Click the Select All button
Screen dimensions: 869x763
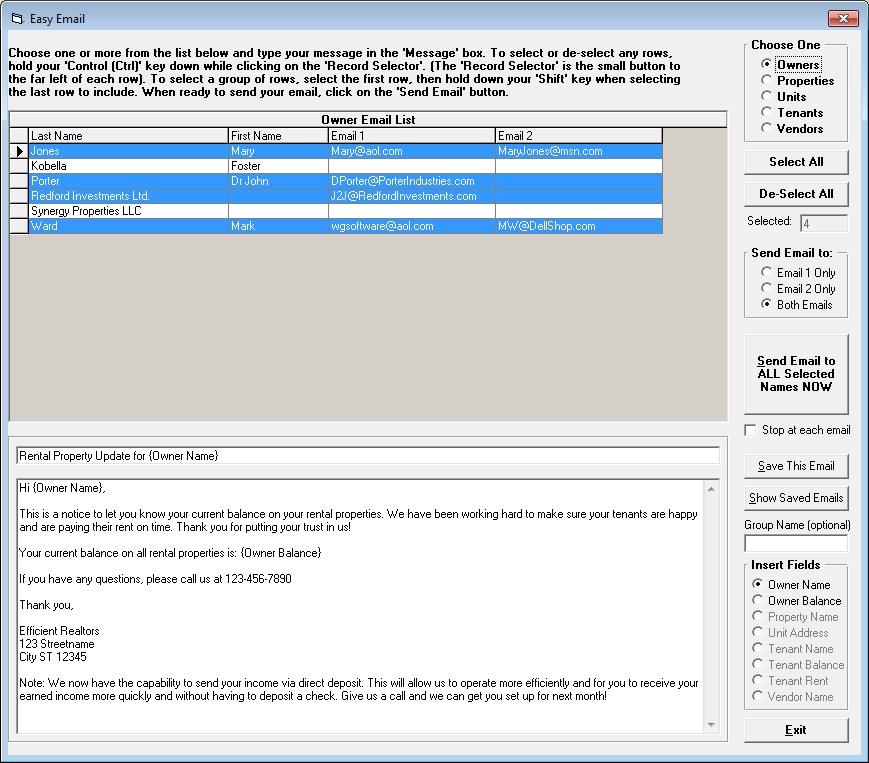(795, 162)
